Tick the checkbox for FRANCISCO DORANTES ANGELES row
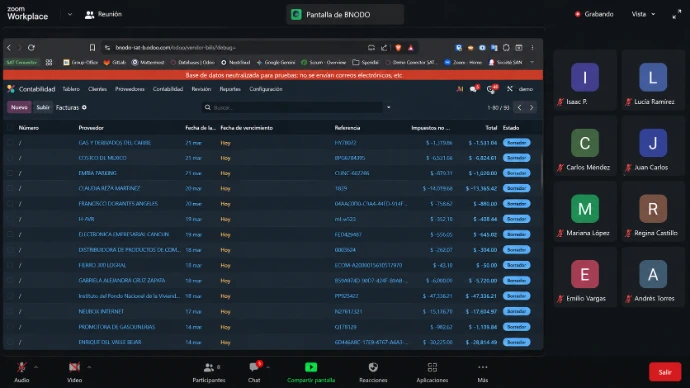Image resolution: width=690 pixels, height=388 pixels. pyautogui.click(x=10, y=204)
